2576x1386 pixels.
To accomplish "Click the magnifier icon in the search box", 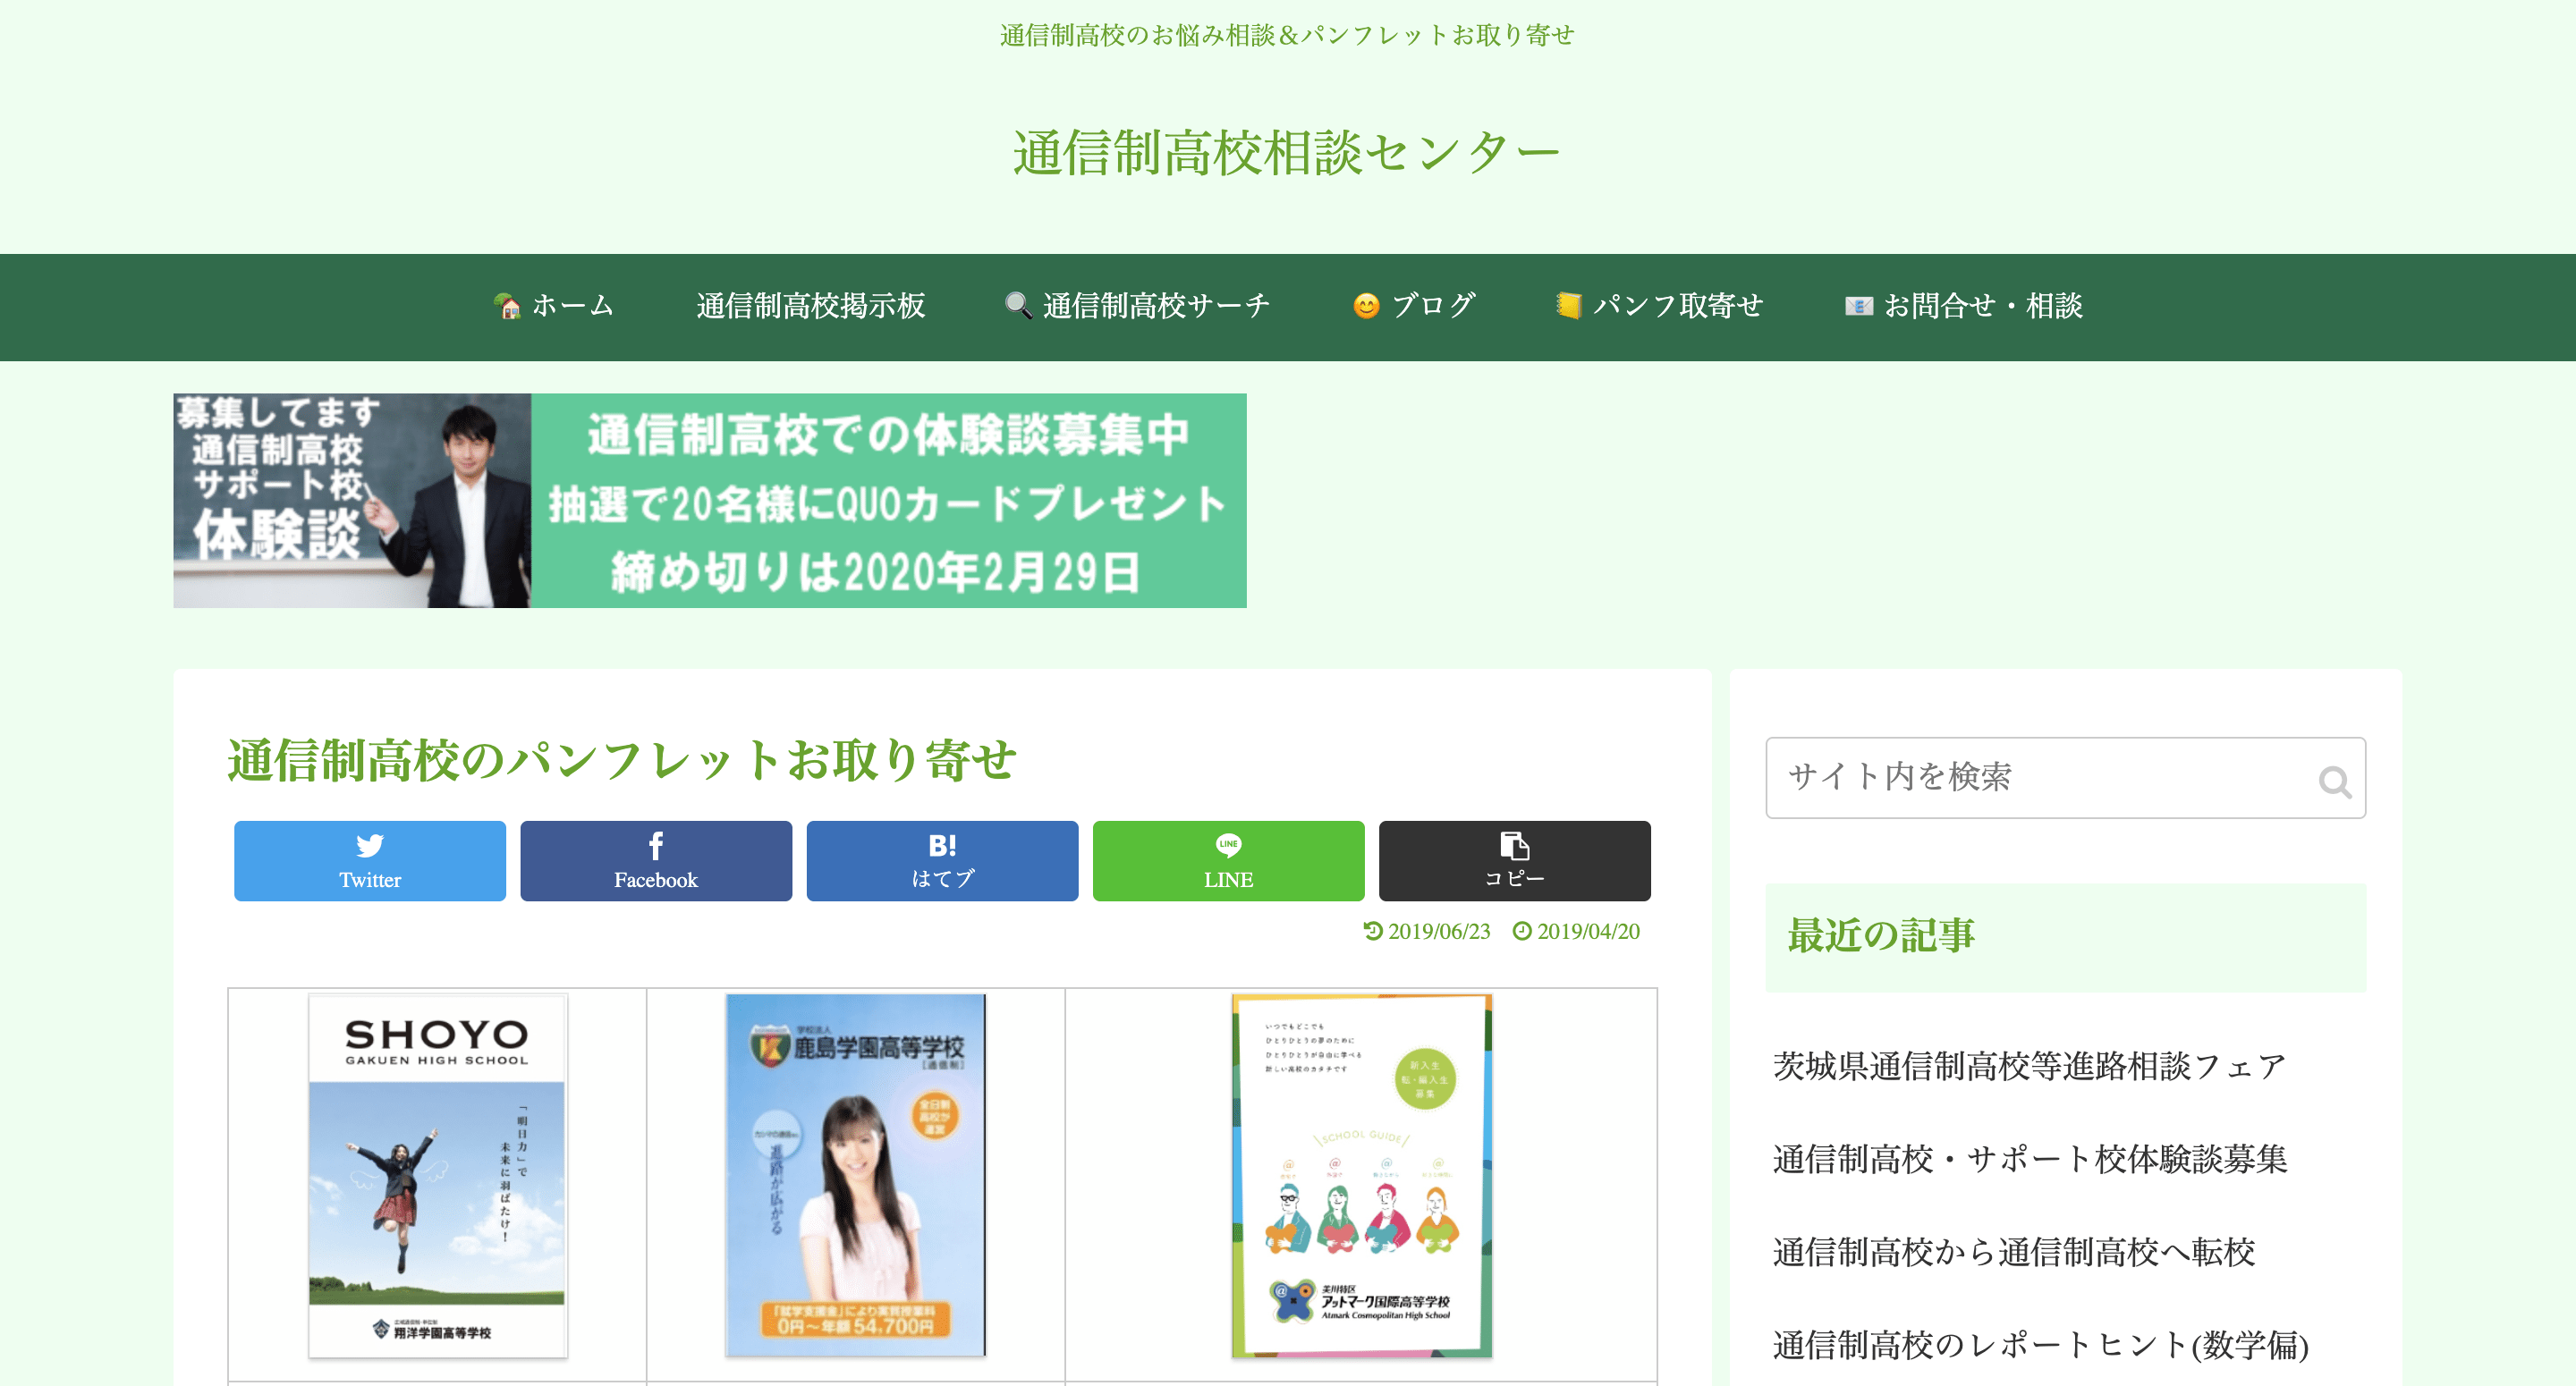I will [2333, 781].
